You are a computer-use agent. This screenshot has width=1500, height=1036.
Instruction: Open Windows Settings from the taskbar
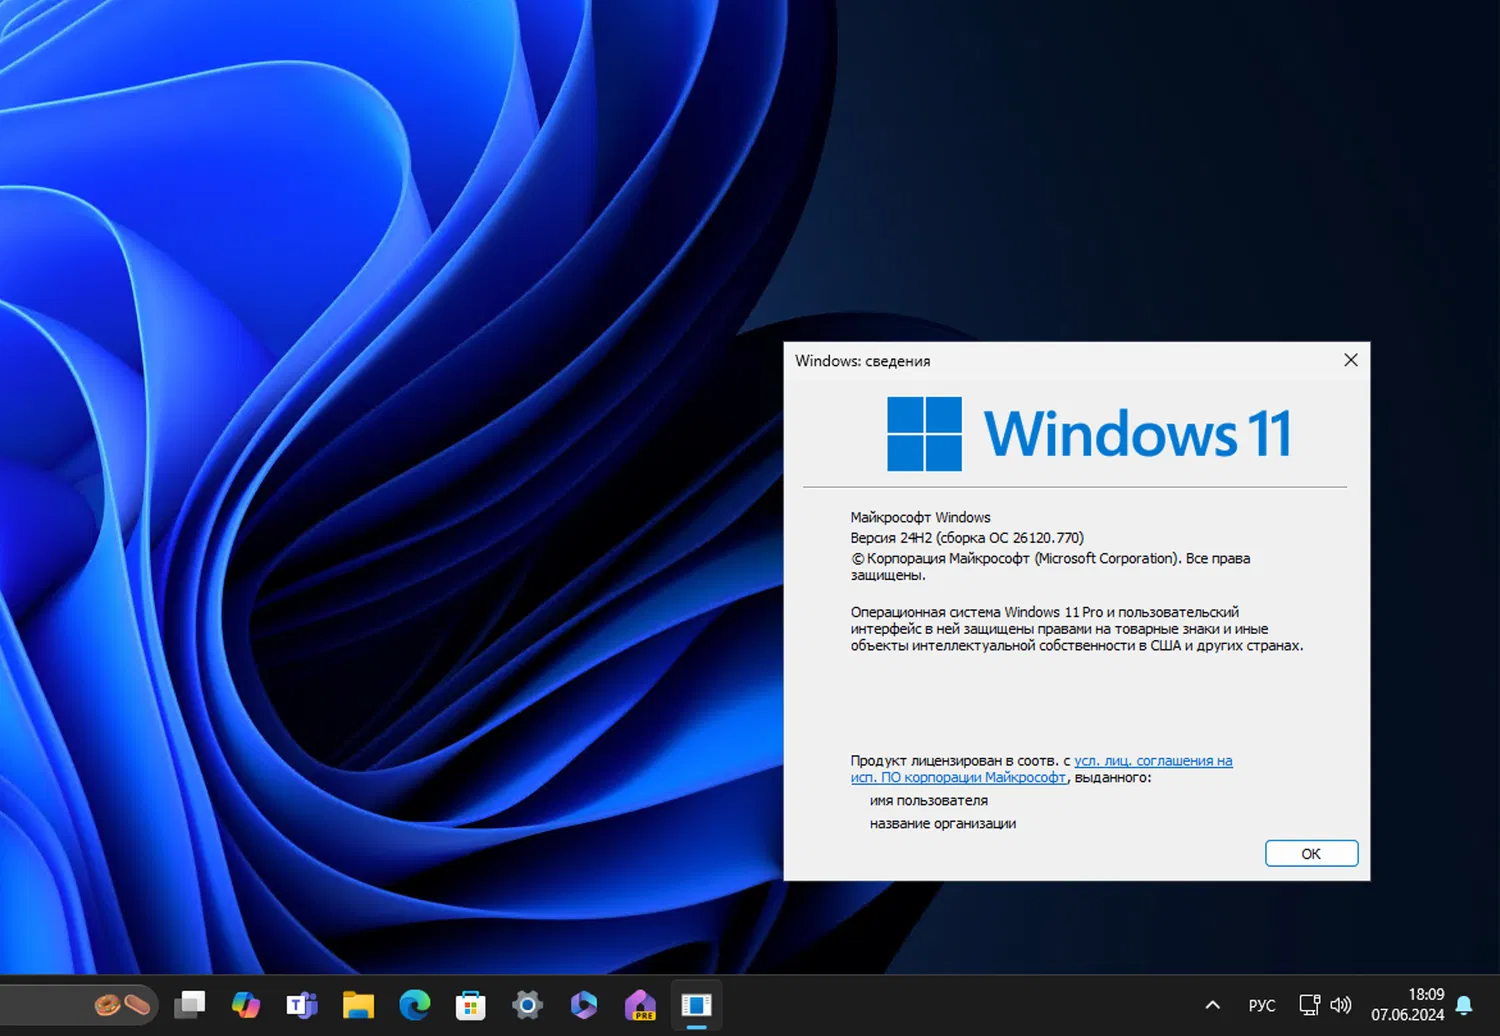click(527, 1005)
